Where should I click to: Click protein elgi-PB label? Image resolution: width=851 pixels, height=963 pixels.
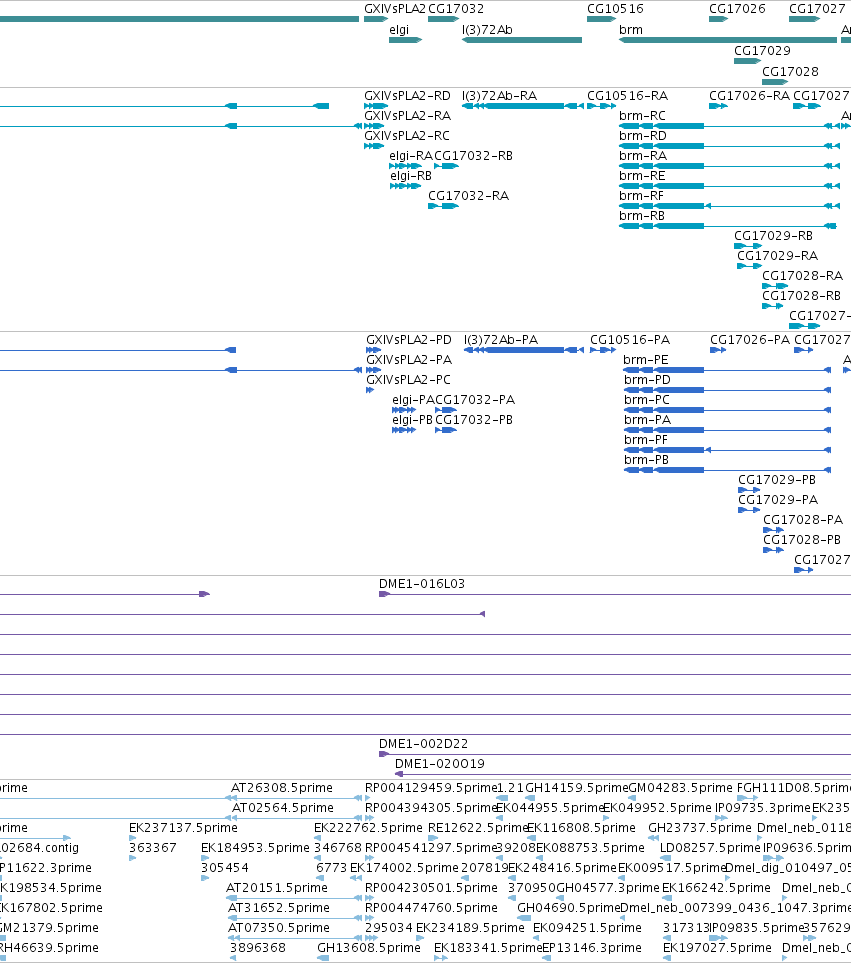pos(413,420)
